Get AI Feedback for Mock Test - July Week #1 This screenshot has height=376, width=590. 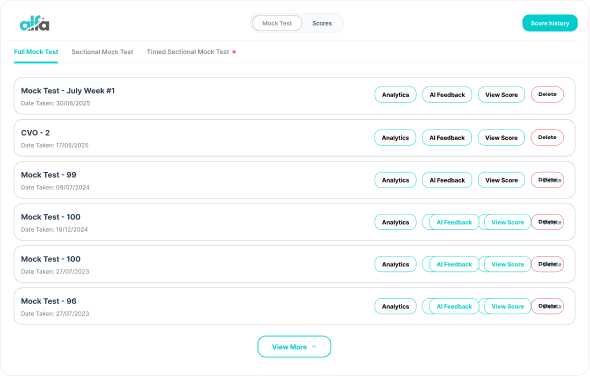click(x=447, y=95)
